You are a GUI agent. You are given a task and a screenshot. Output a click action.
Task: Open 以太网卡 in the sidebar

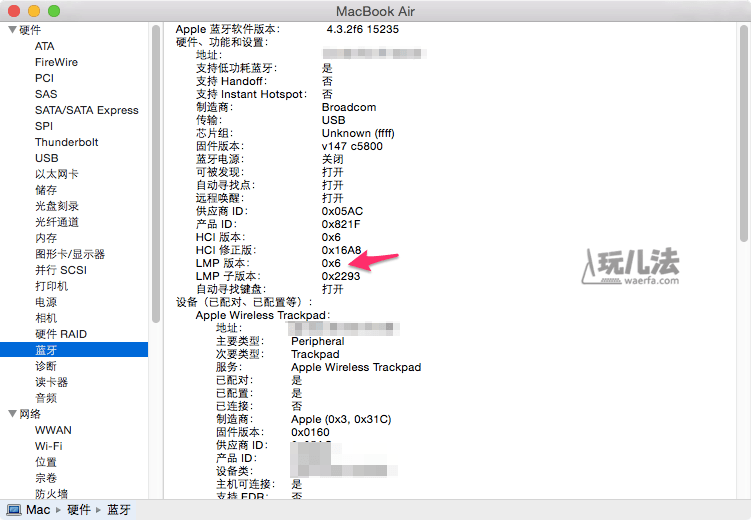click(57, 174)
